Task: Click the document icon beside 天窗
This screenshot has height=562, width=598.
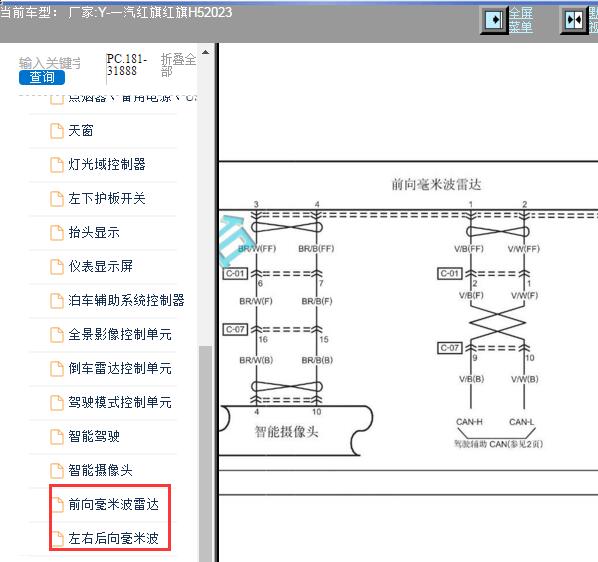Action: [x=57, y=131]
